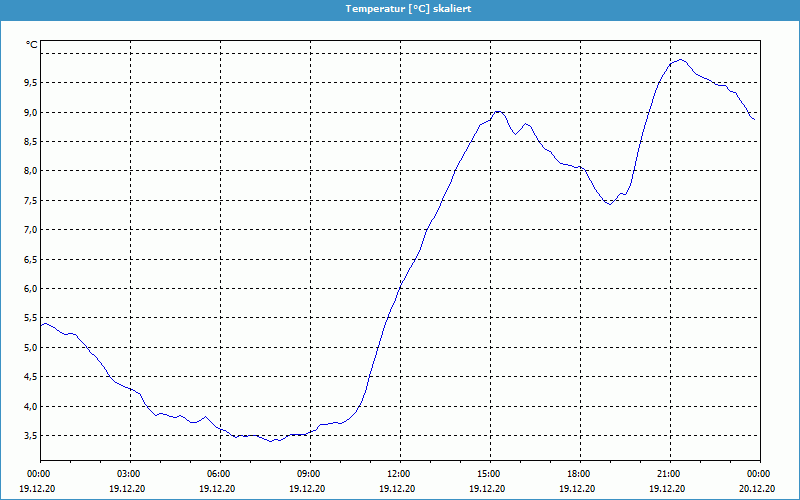Click the curve's highest peak near 21:00

[681, 60]
